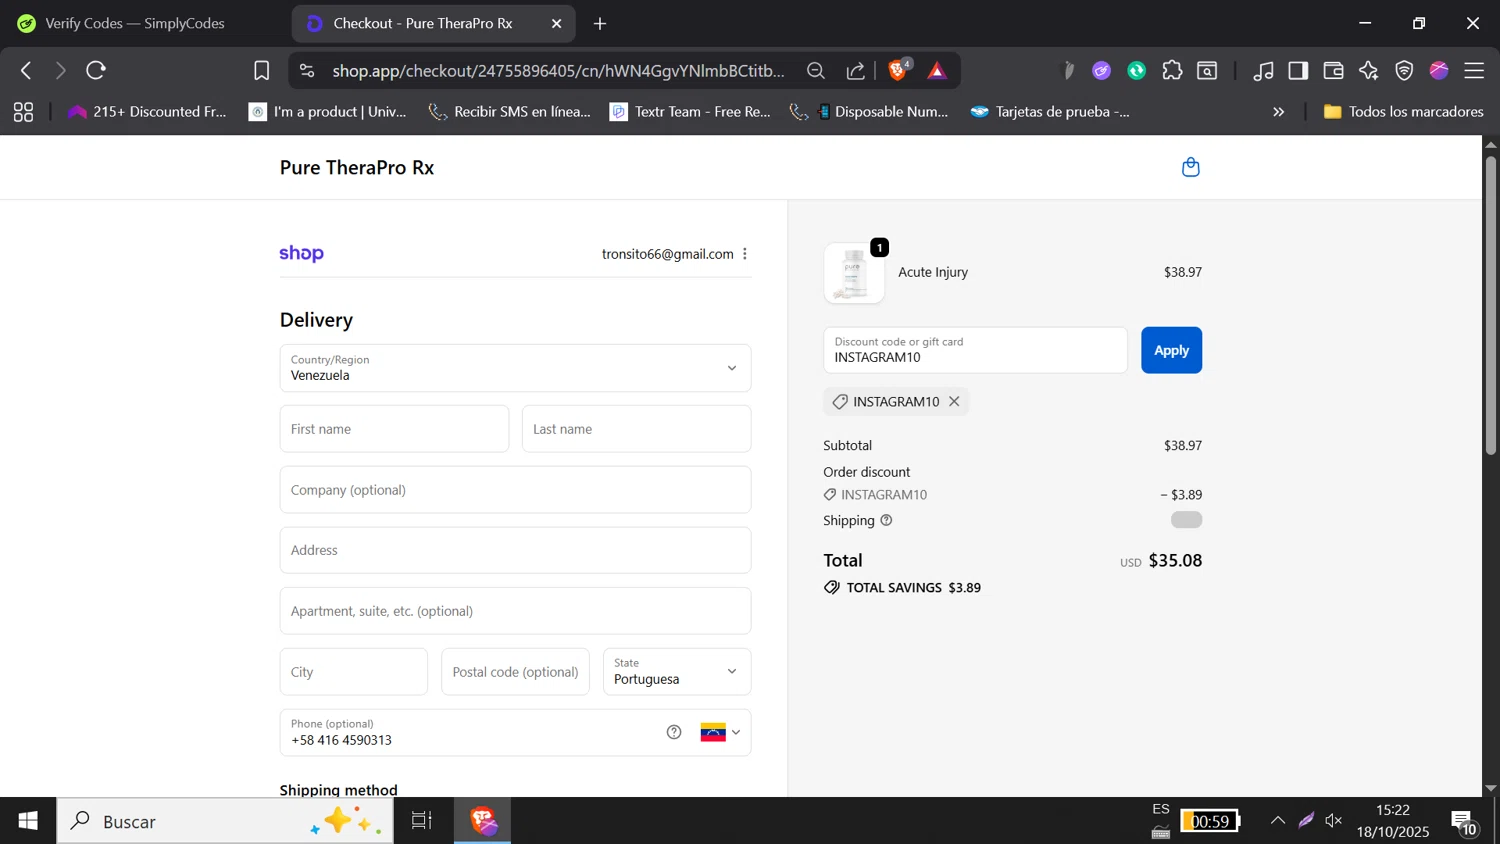Open the bookmark groups grid icon
Viewport: 1500px width, 844px height.
tap(23, 112)
